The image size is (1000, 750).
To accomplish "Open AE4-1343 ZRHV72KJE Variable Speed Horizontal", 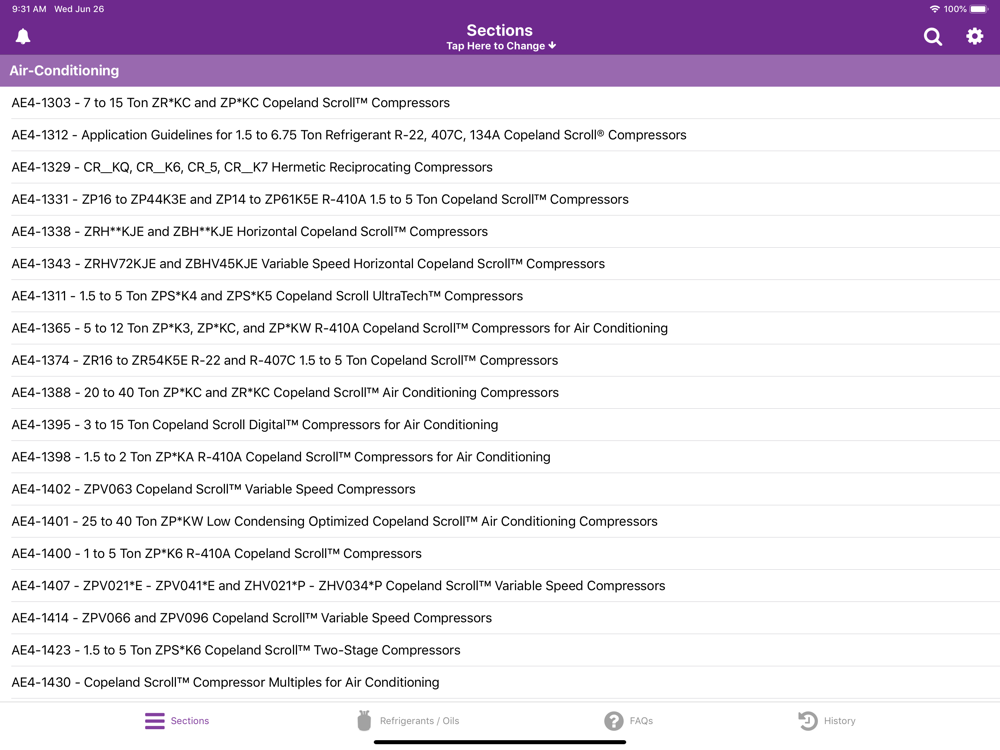I will tap(500, 264).
